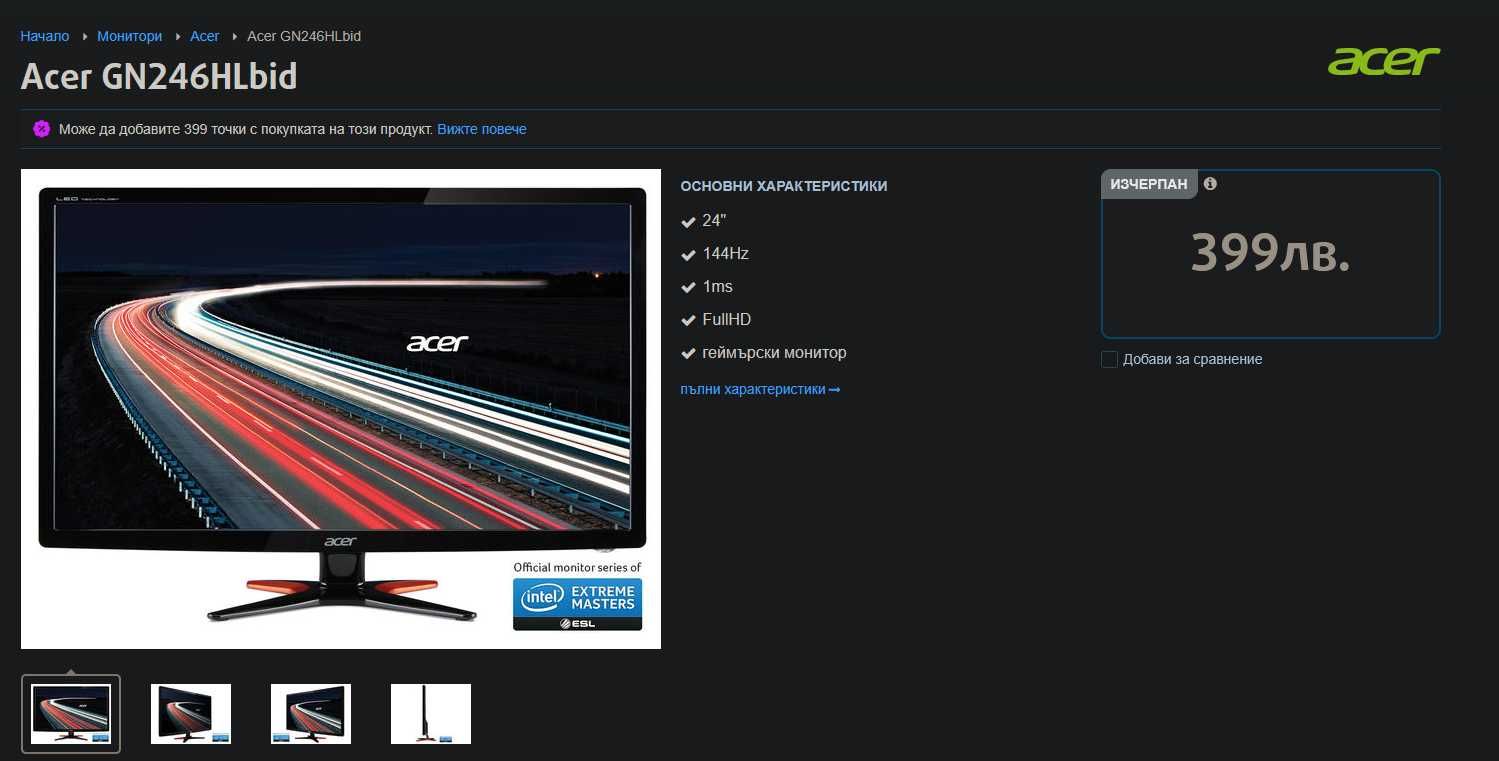Click the ОСНОВНИ ХАРАКТЕРИСТИКИ heading
Screen dimensions: 1499x761
[x=784, y=186]
